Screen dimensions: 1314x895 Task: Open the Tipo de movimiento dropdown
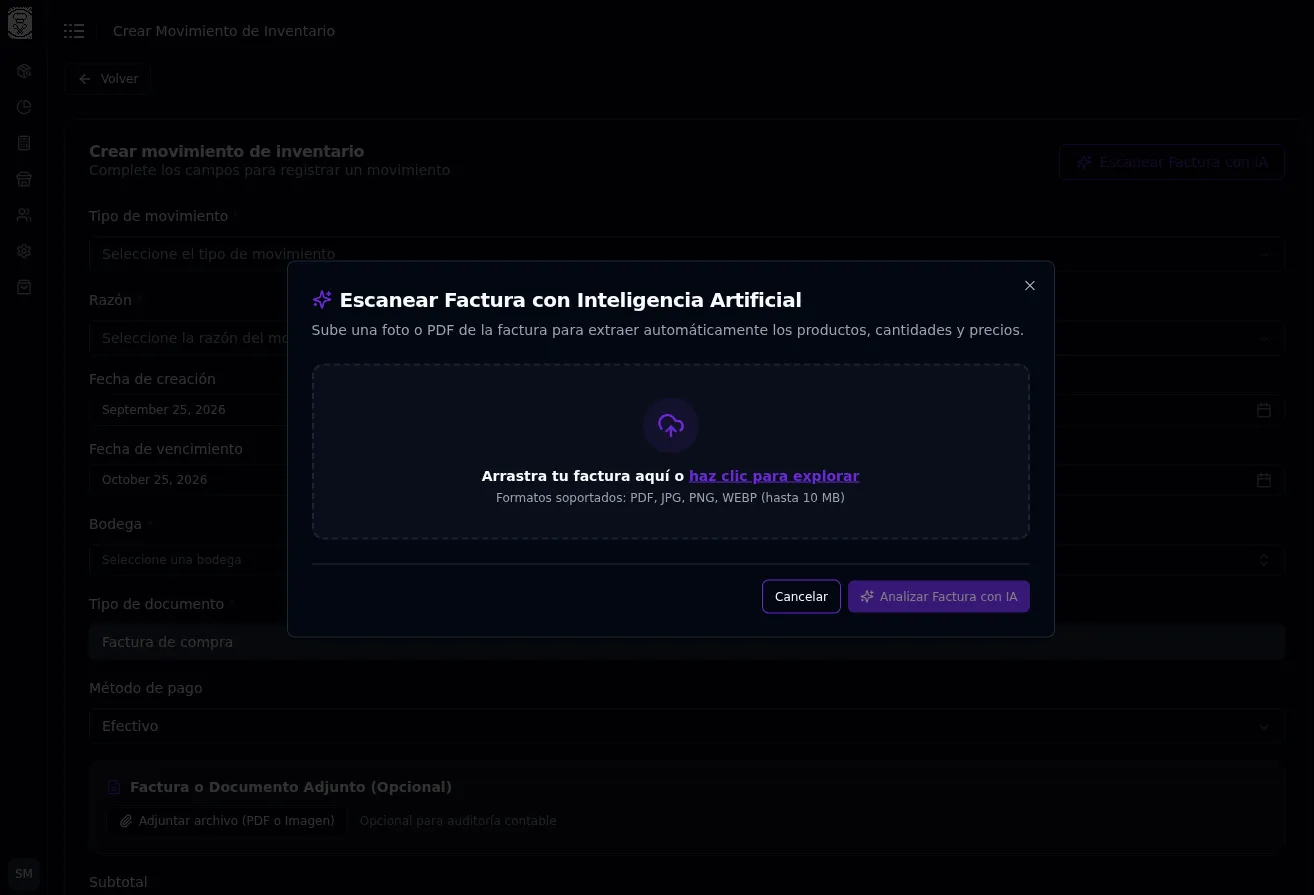click(687, 254)
